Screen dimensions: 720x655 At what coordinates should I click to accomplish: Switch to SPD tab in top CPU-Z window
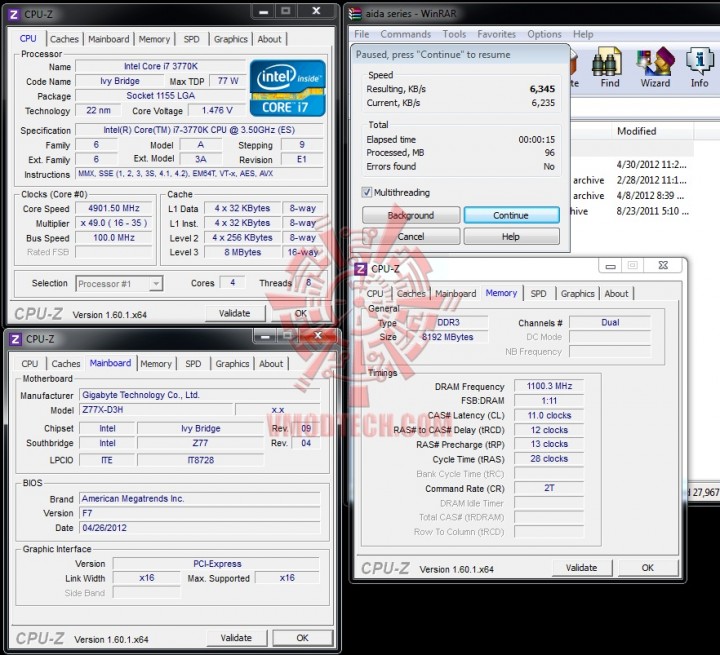point(191,39)
